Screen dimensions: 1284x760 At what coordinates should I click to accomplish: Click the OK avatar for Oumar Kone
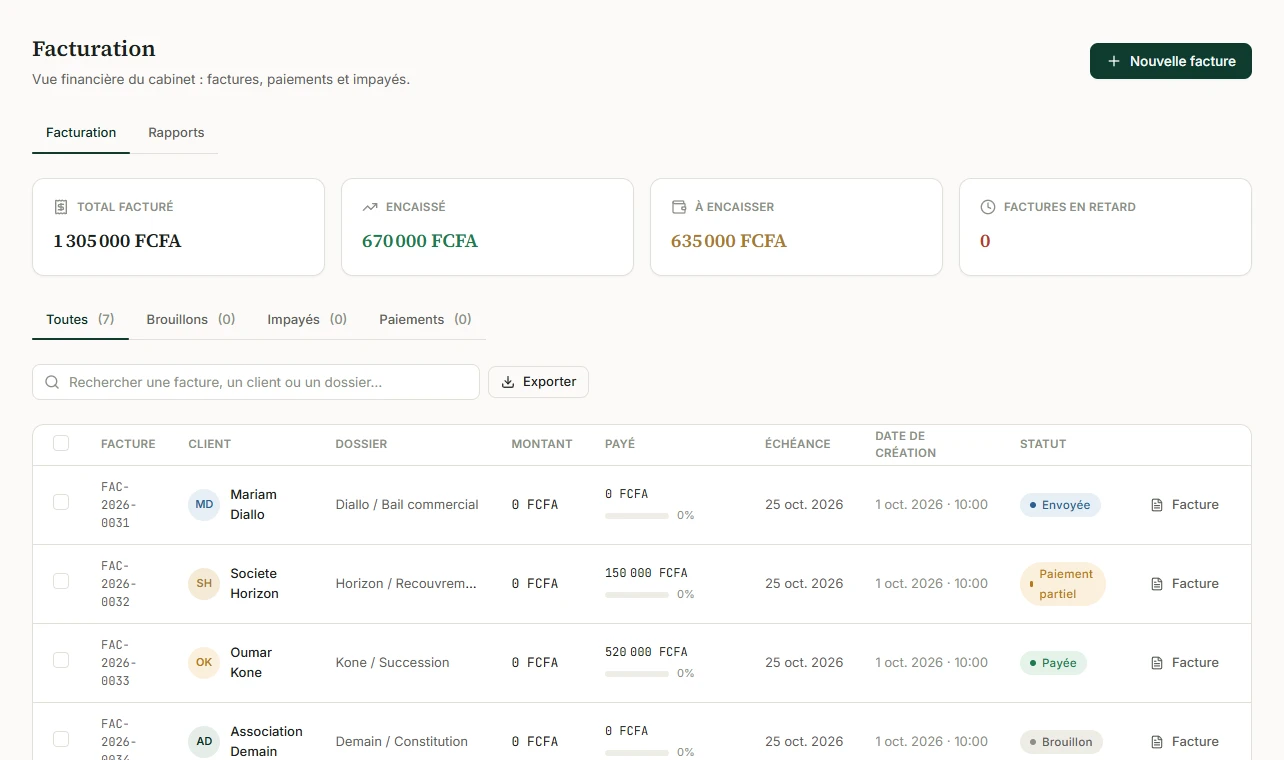(204, 662)
